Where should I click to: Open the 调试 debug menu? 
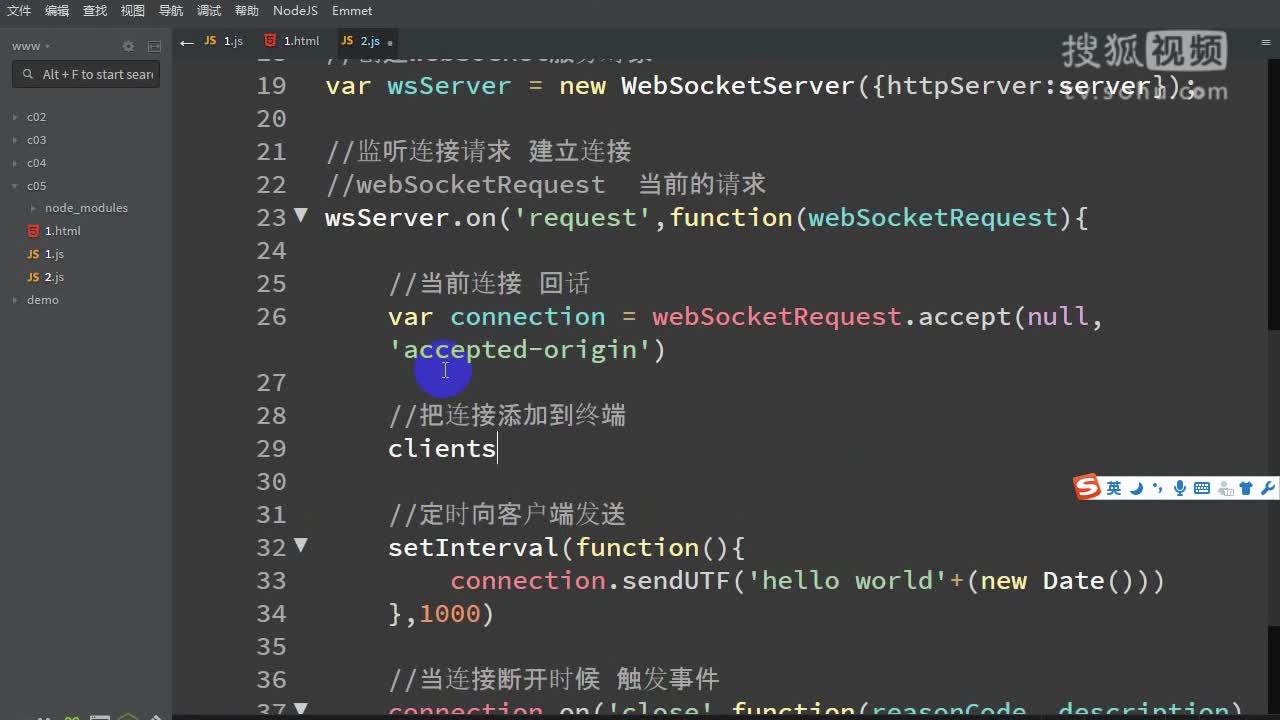(x=208, y=11)
